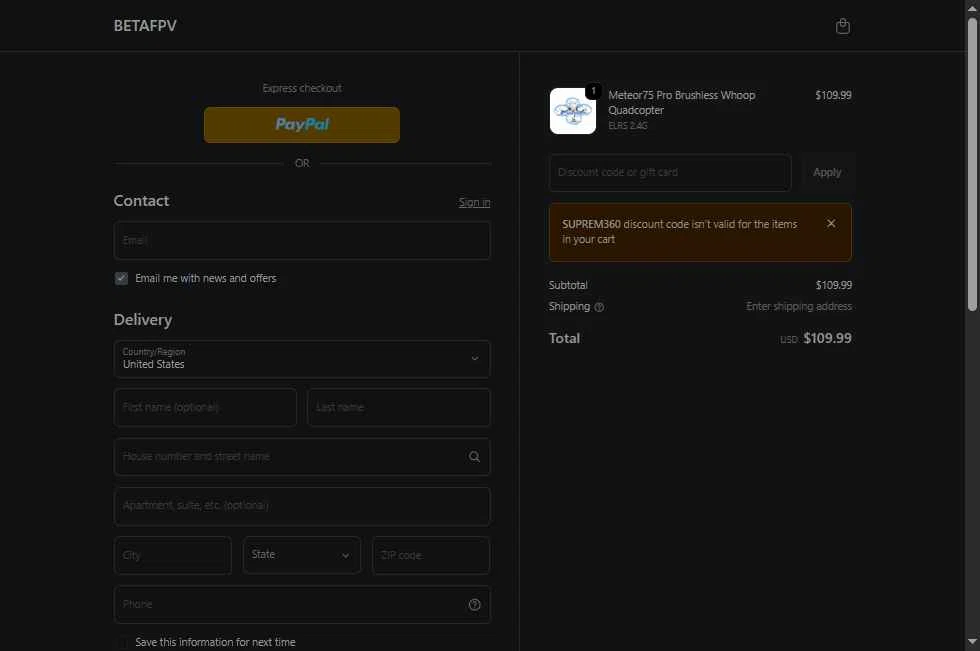This screenshot has width=980, height=651.
Task: Click the phone field help icon
Action: [x=474, y=604]
